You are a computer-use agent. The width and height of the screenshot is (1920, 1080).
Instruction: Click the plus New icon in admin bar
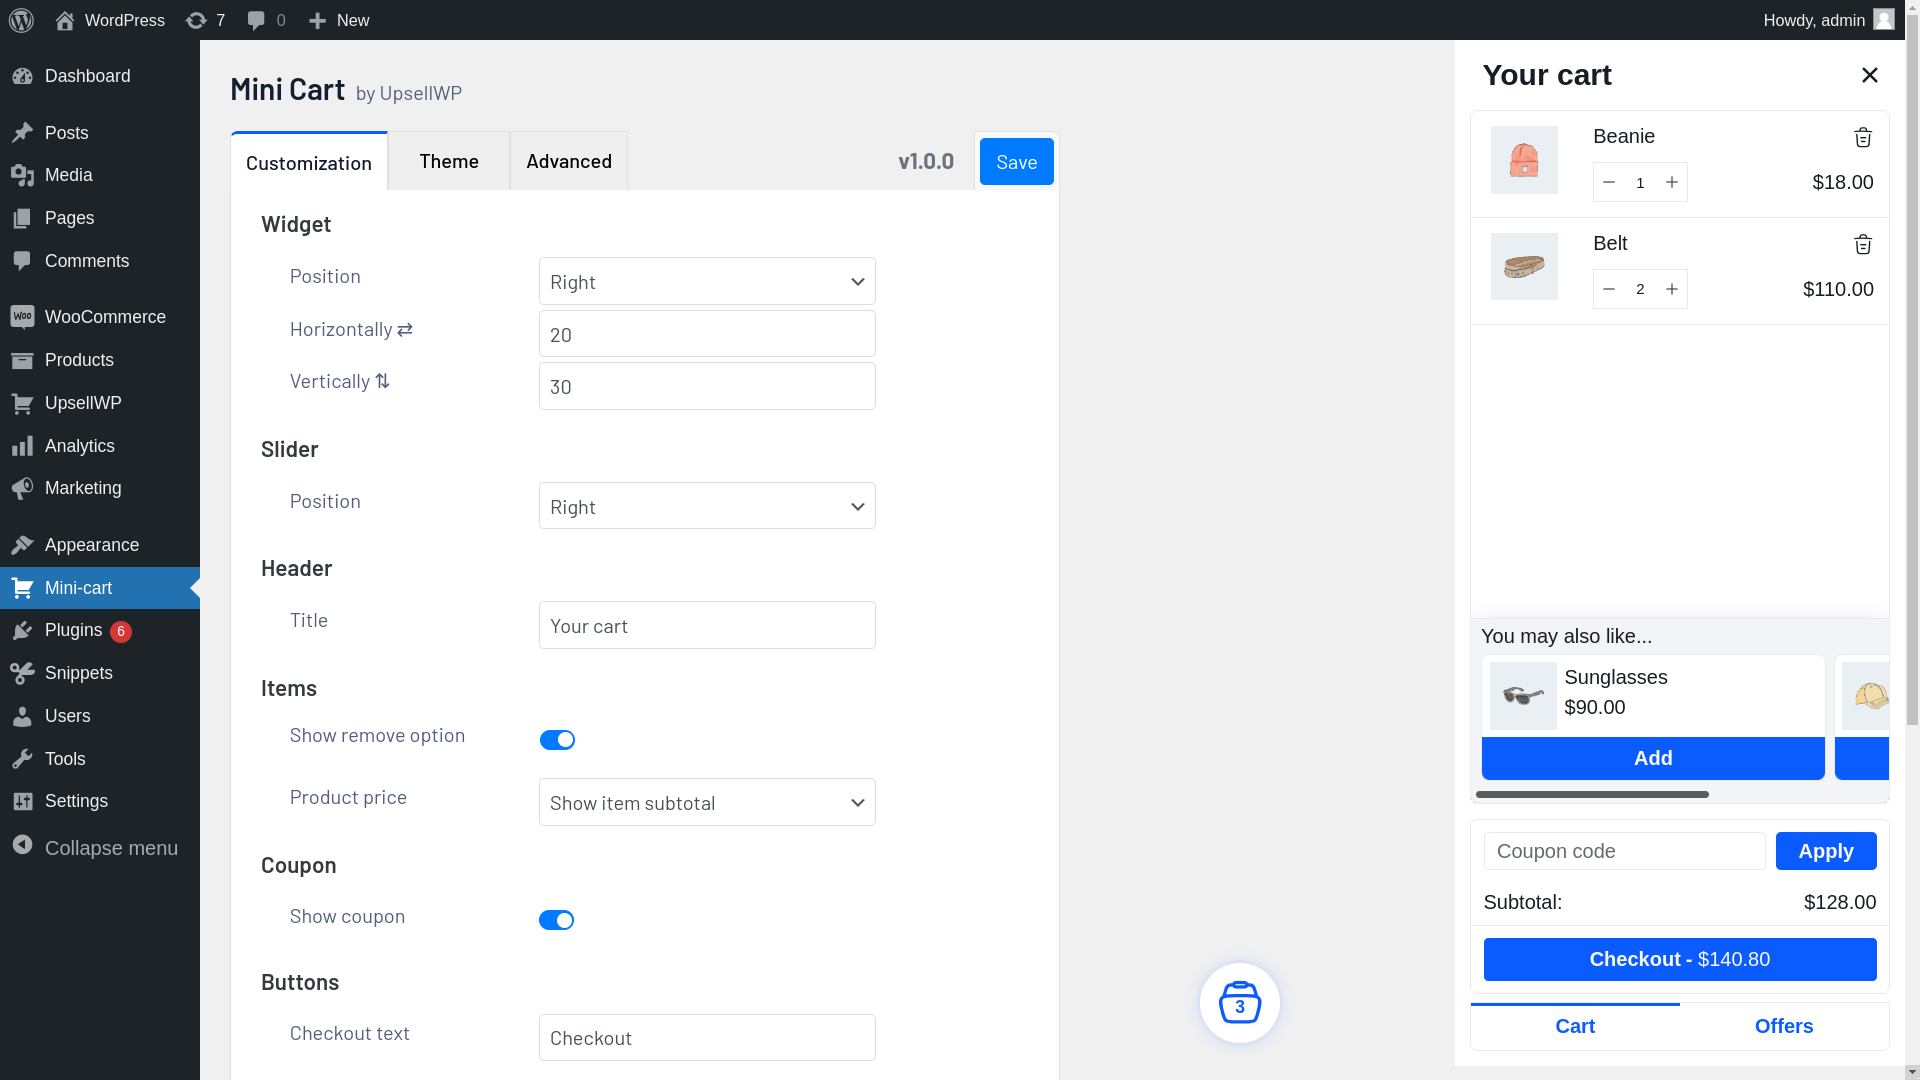tap(317, 20)
